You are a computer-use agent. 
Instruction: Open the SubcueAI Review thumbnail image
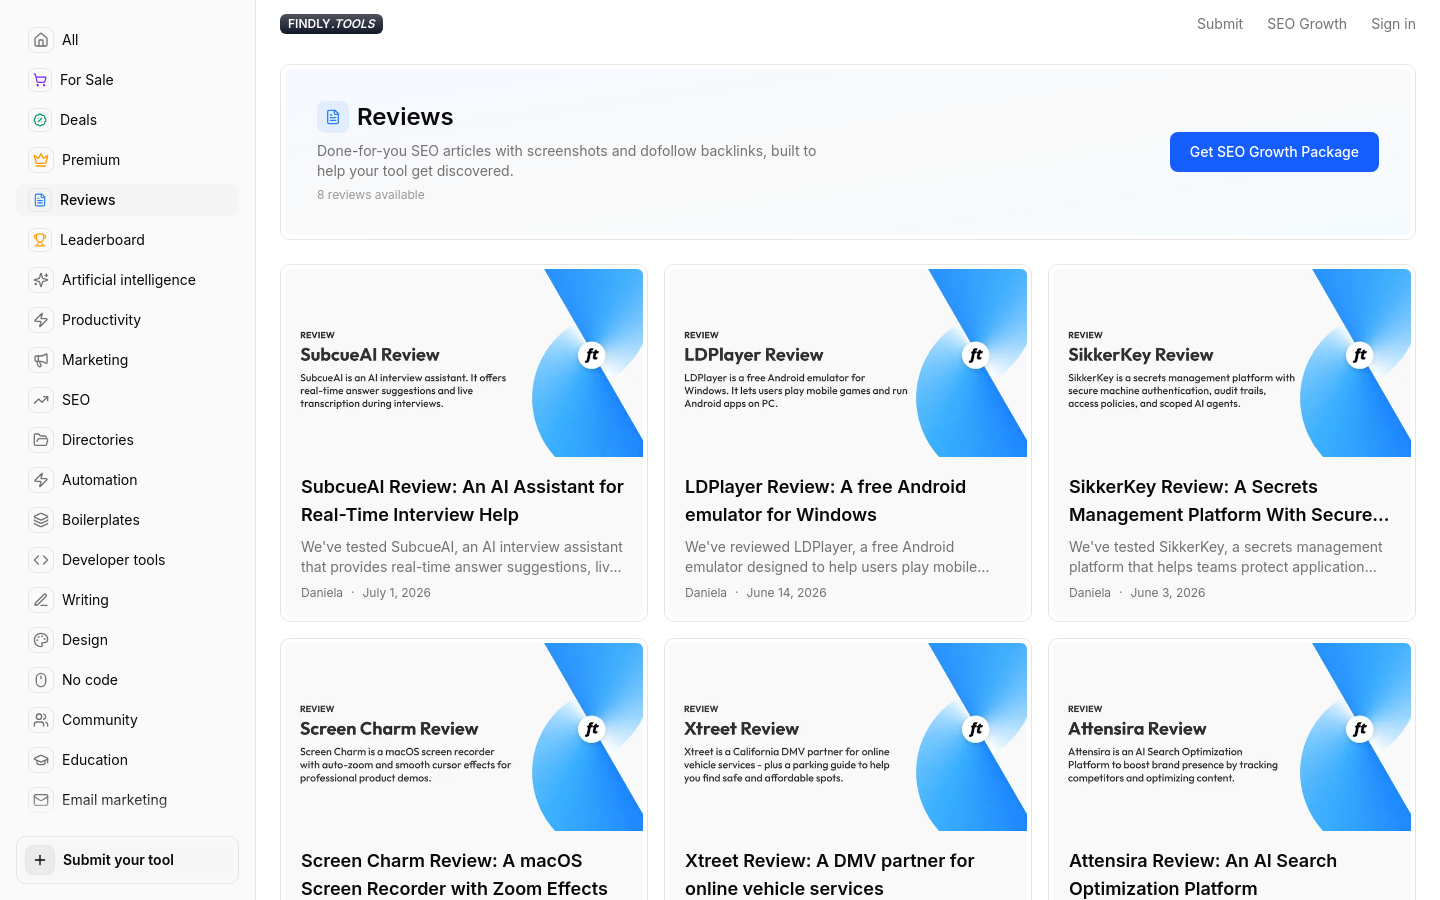(x=464, y=363)
